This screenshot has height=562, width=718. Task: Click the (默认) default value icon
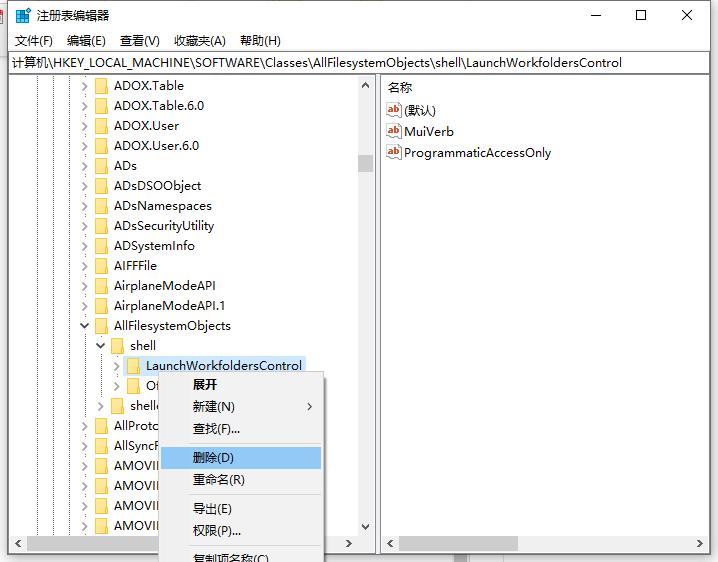[x=394, y=110]
